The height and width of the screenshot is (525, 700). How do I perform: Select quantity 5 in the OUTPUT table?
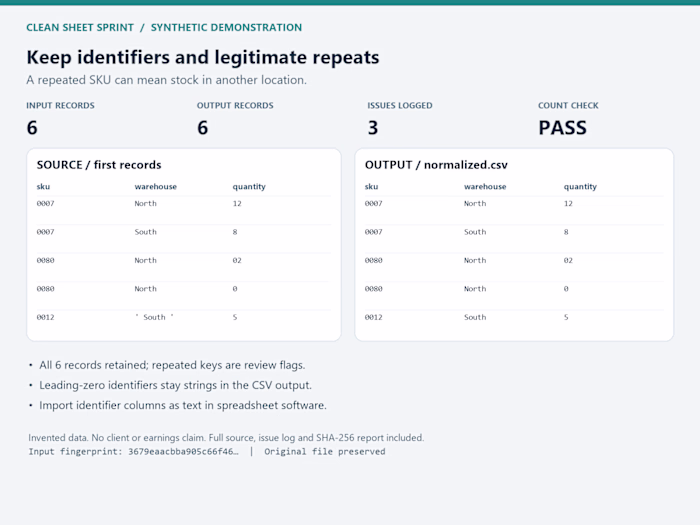tap(566, 317)
